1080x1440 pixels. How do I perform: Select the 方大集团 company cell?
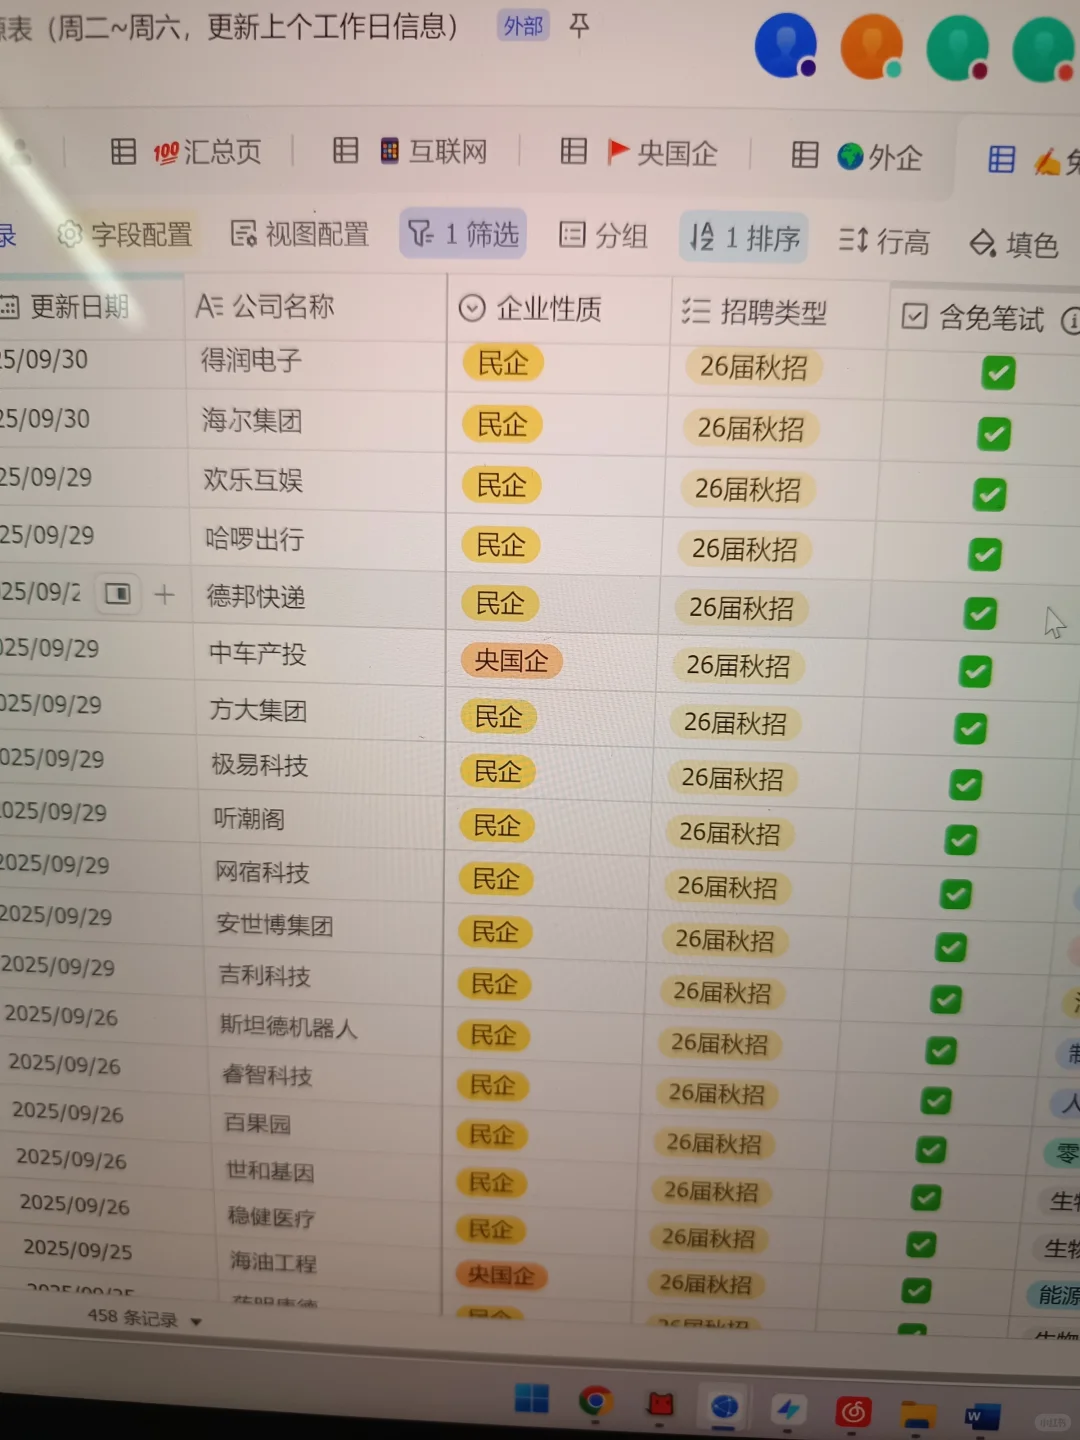point(321,711)
